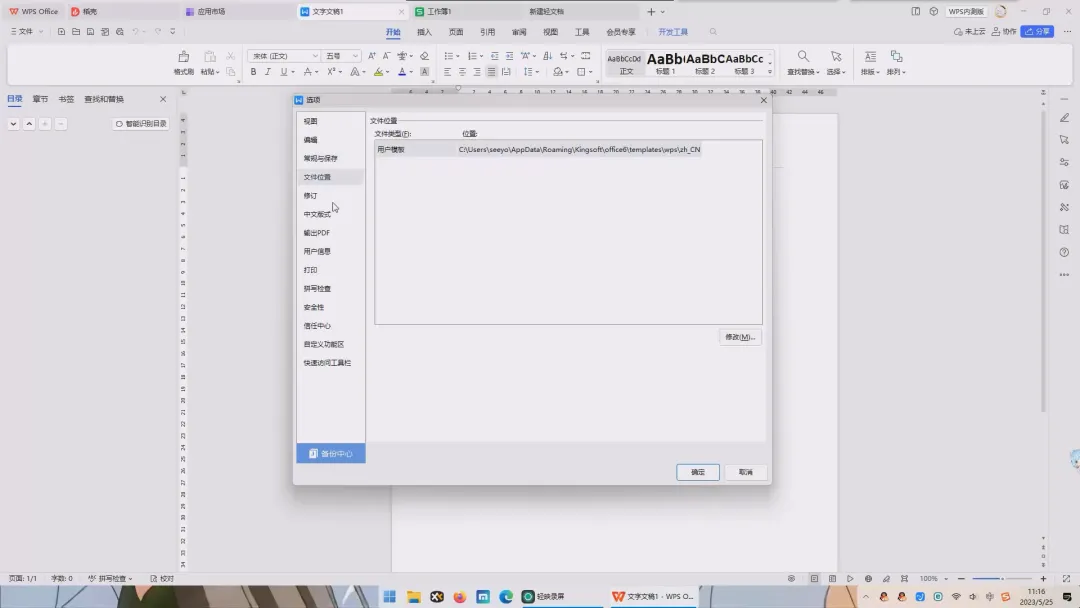Select the user template file location row

click(539, 149)
